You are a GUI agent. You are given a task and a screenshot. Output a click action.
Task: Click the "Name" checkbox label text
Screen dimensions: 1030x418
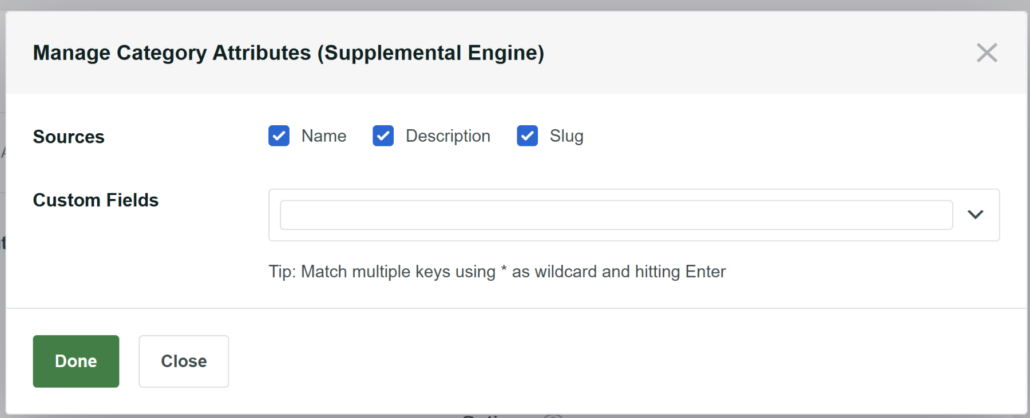(x=323, y=136)
